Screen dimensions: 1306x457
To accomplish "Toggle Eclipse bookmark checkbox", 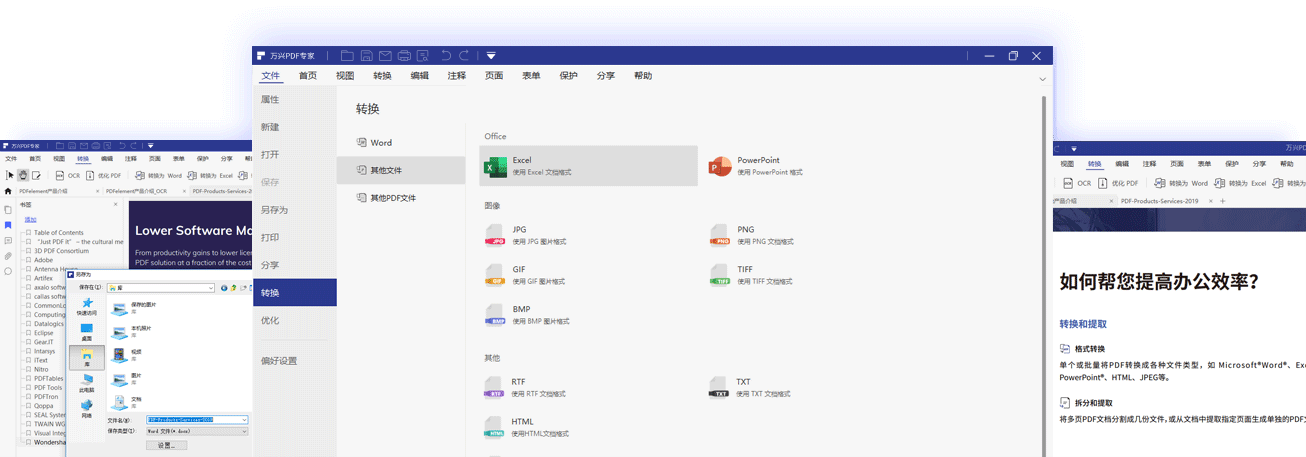I will click(x=29, y=333).
